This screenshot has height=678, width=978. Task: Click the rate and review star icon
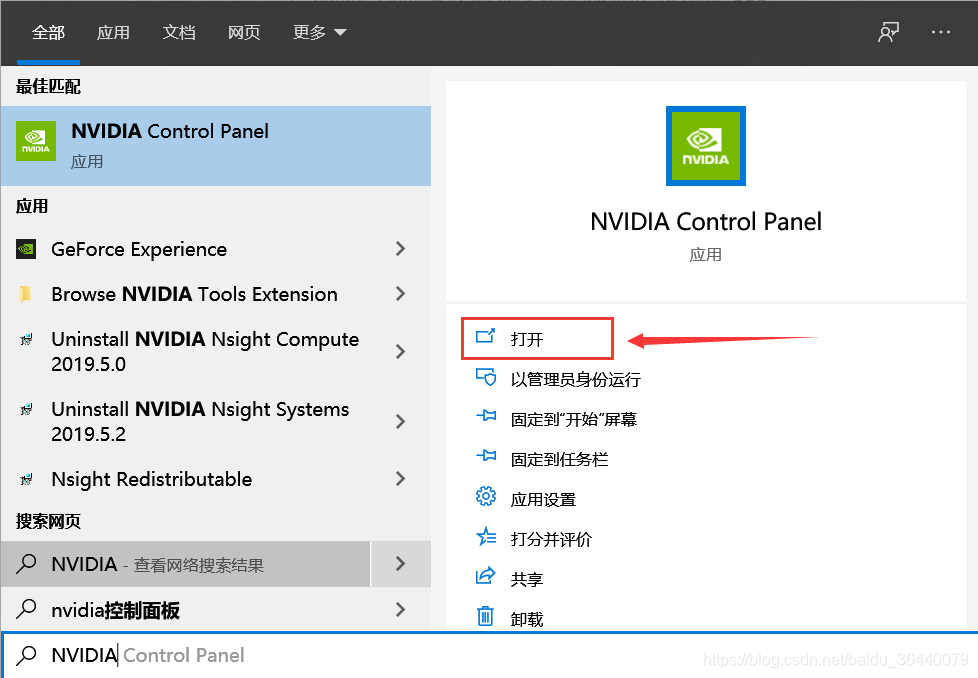(486, 536)
